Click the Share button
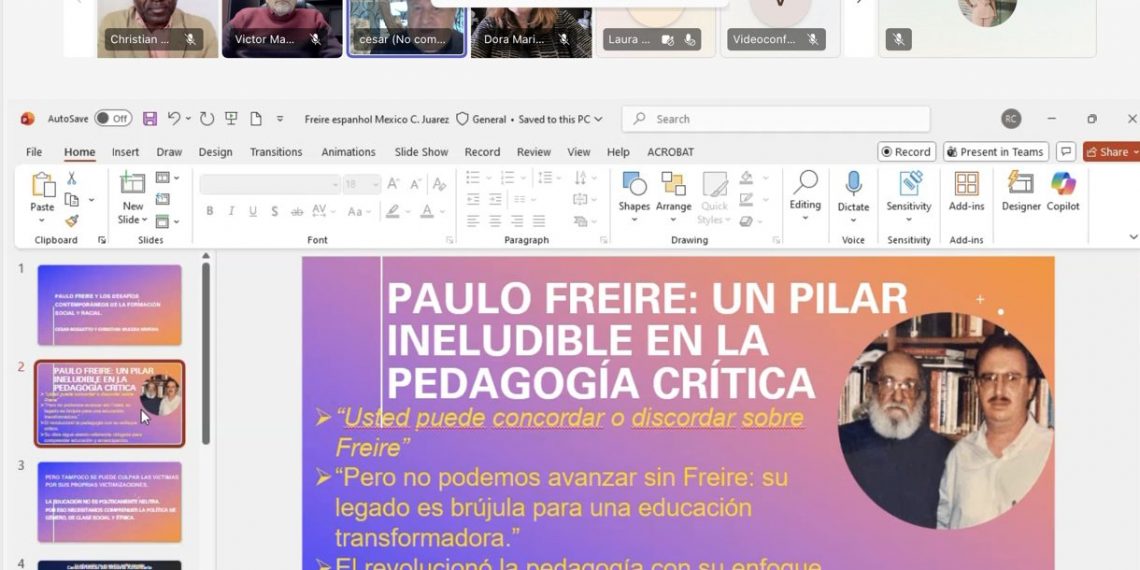 (x=1109, y=152)
